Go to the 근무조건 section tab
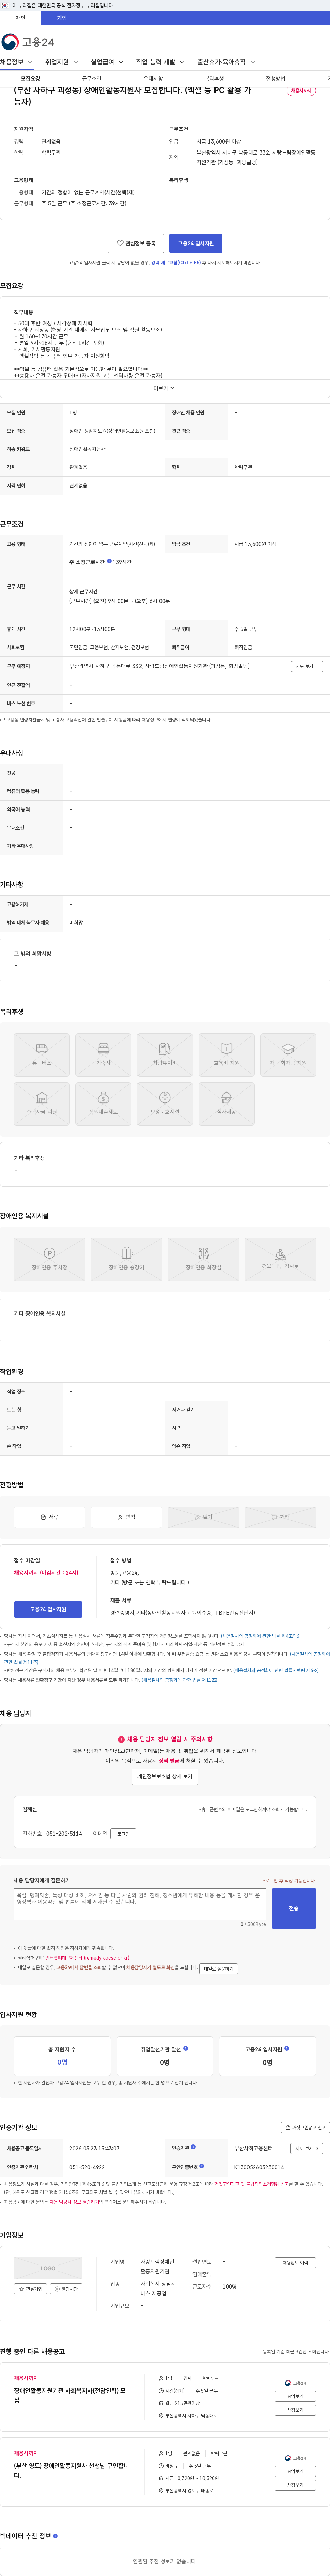This screenshot has width=330, height=2576. tap(92, 78)
